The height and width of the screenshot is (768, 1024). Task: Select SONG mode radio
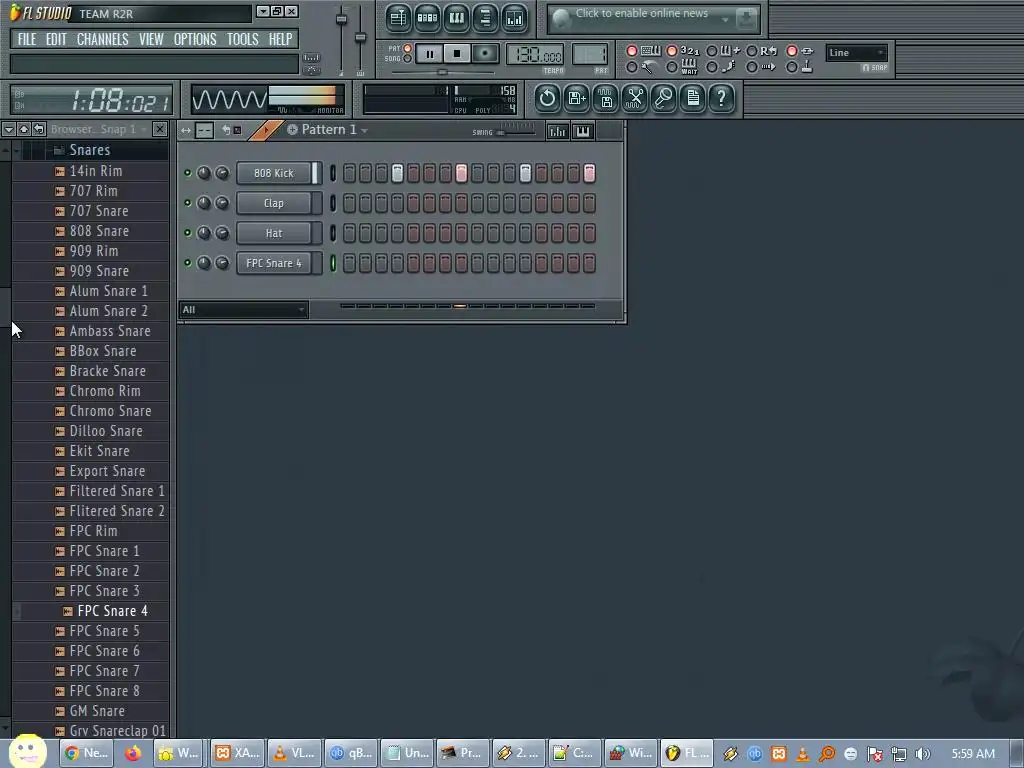(408, 59)
